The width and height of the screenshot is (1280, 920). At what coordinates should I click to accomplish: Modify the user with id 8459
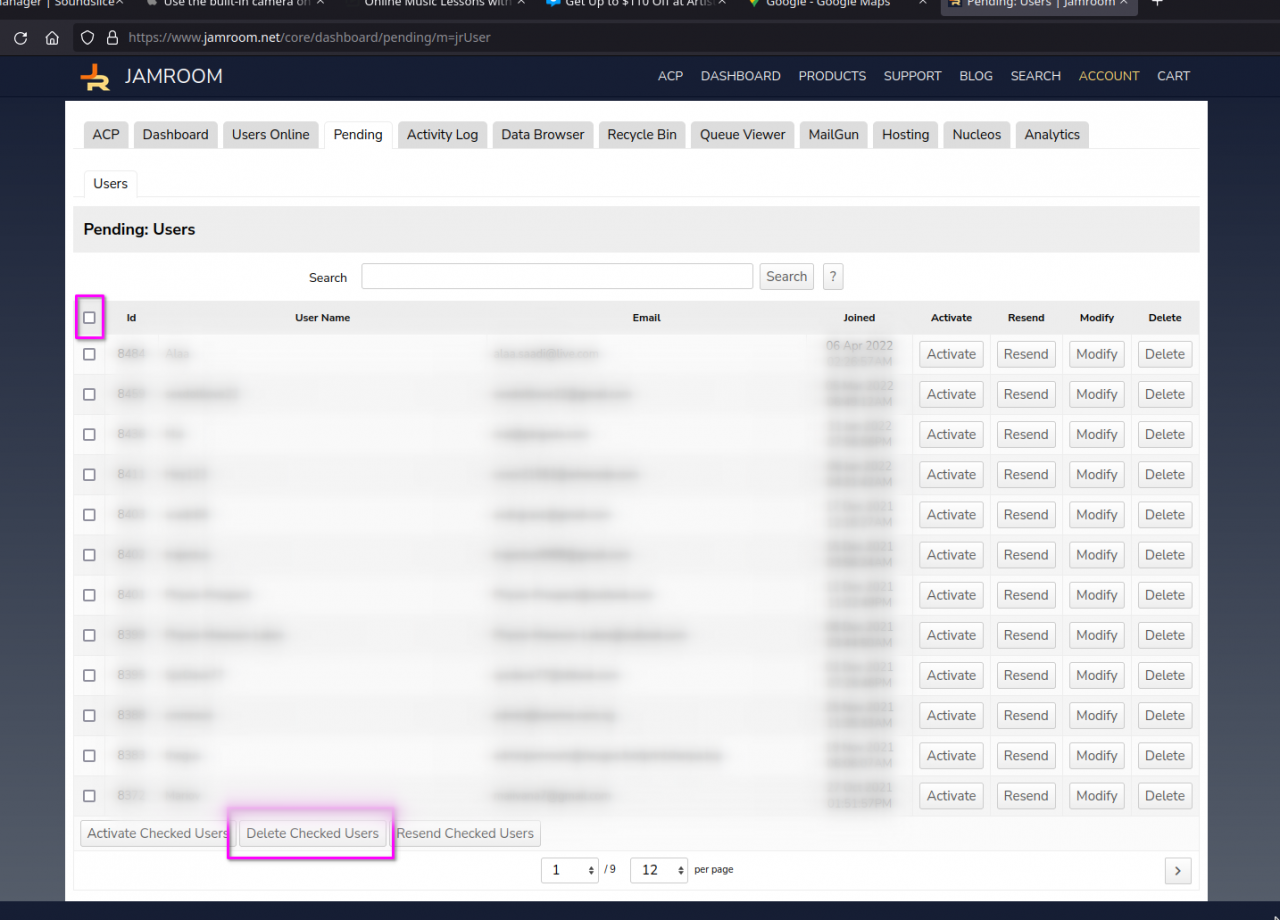(1097, 394)
